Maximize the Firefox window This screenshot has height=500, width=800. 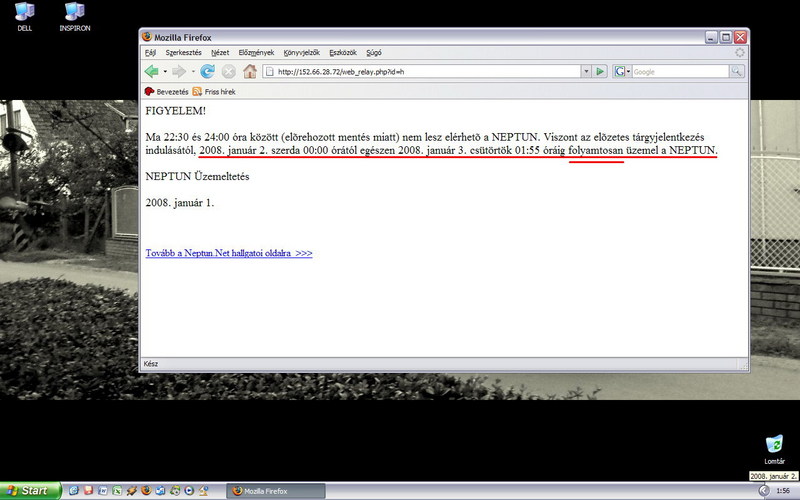pos(726,37)
